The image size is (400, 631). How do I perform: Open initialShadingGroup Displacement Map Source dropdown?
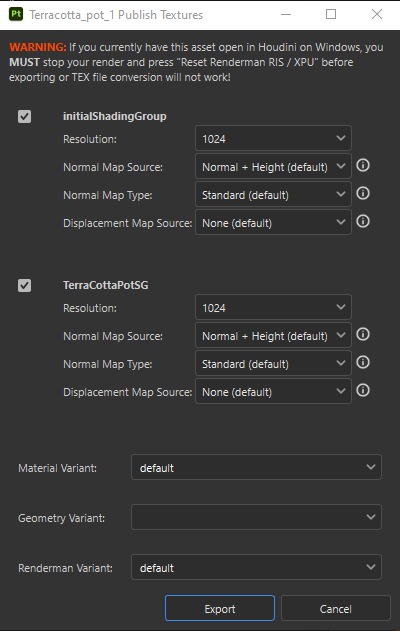click(273, 222)
